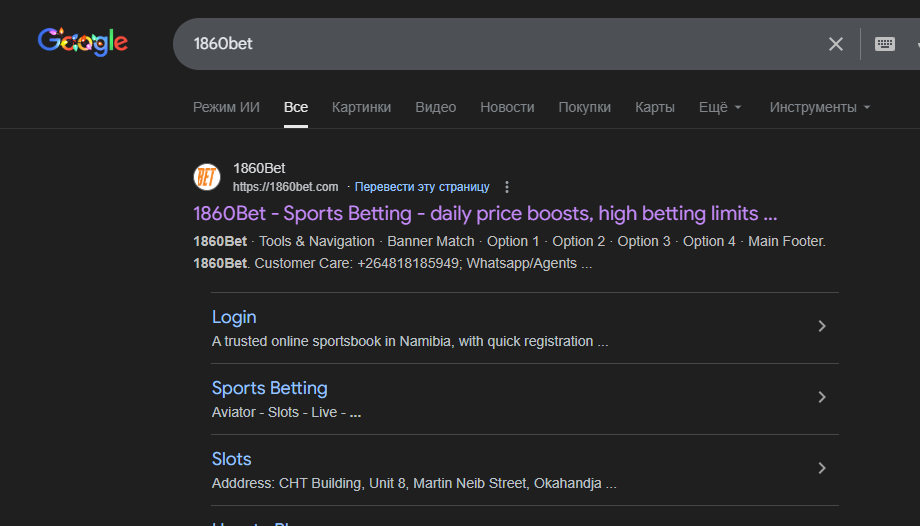Open 1860Bet Sports Betting result title
920x526 pixels.
[485, 213]
